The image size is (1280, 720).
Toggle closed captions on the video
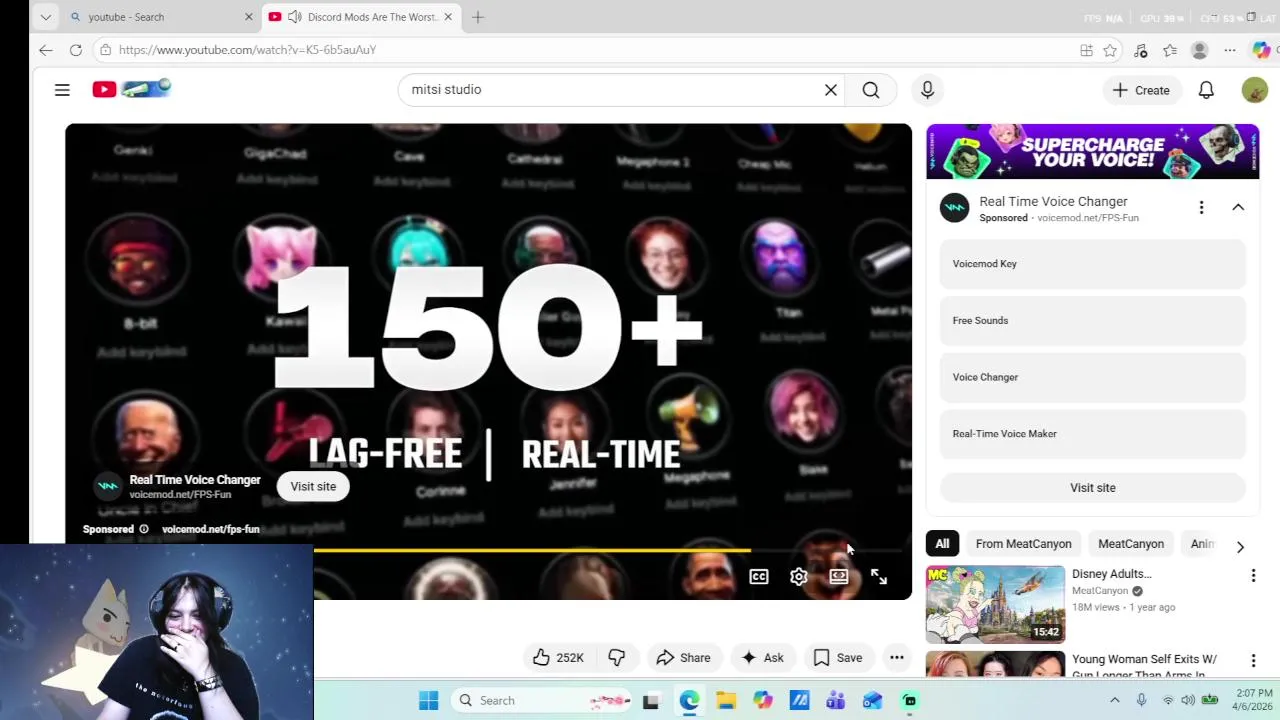tap(759, 576)
